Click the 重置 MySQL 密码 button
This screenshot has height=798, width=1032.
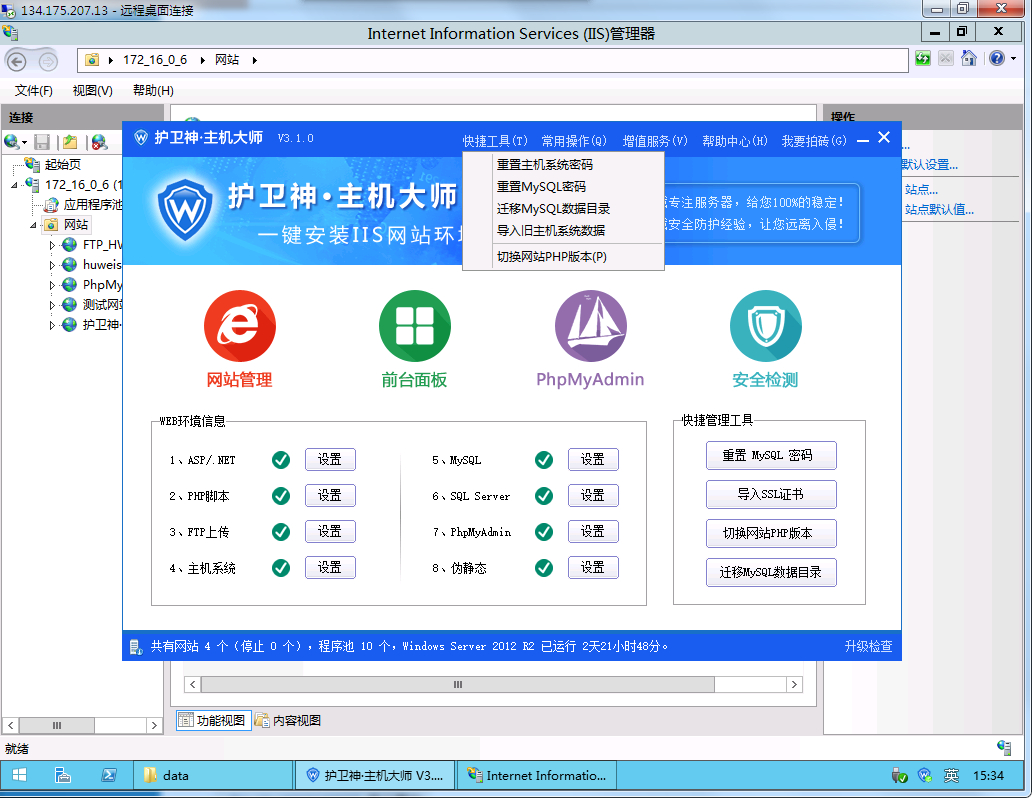(x=771, y=456)
